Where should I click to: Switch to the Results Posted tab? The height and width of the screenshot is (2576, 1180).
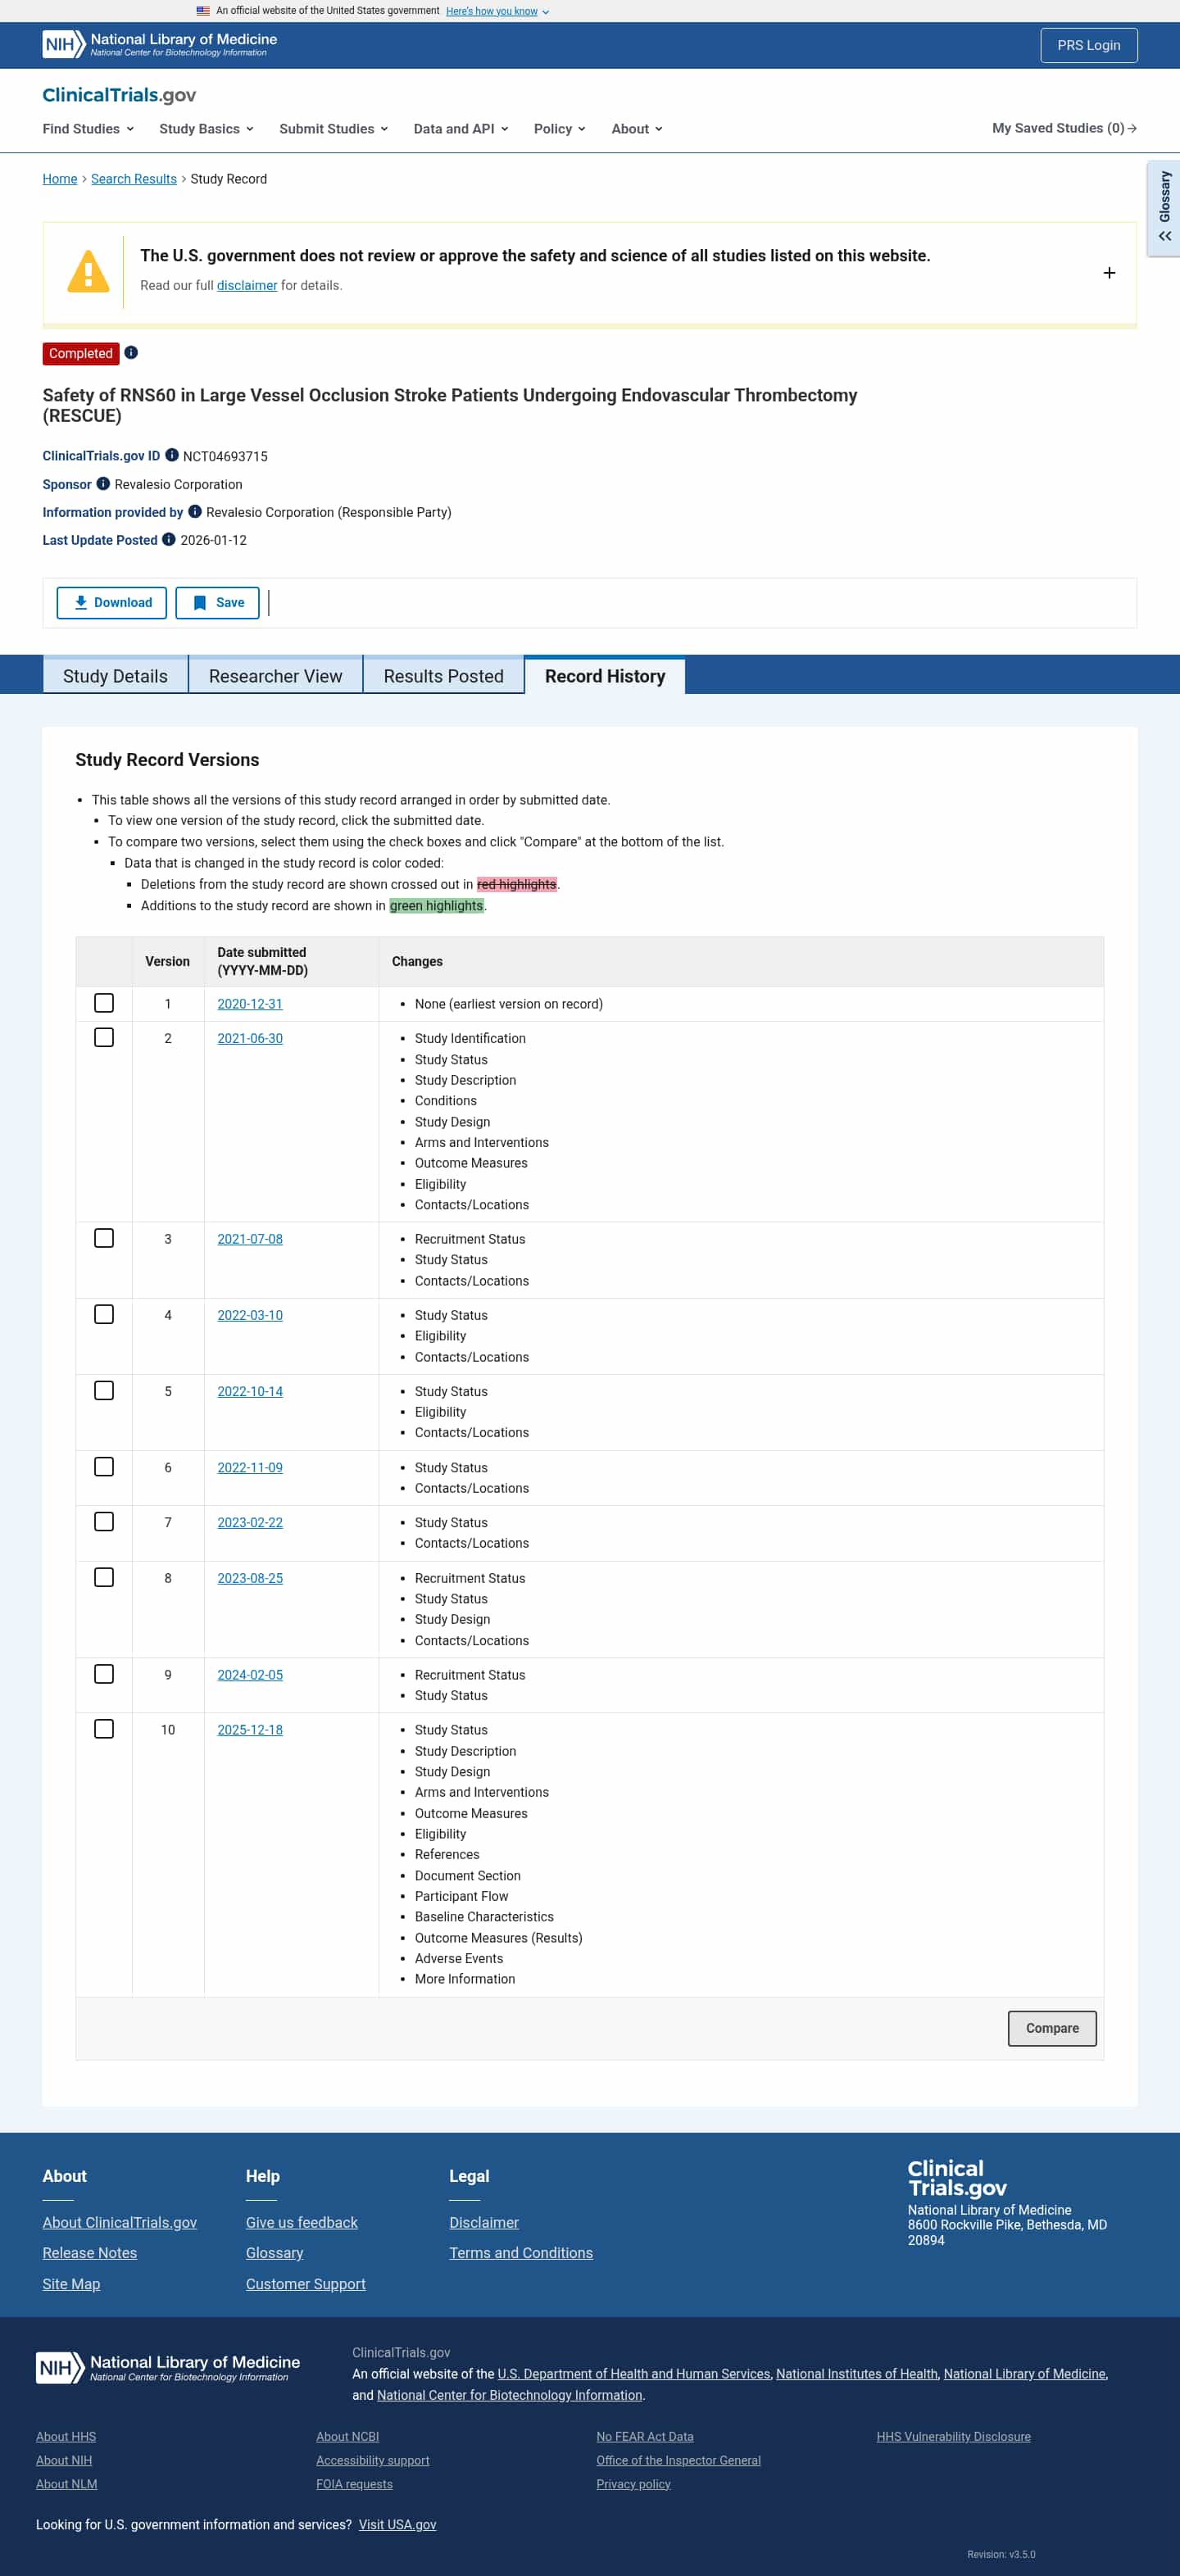[443, 676]
